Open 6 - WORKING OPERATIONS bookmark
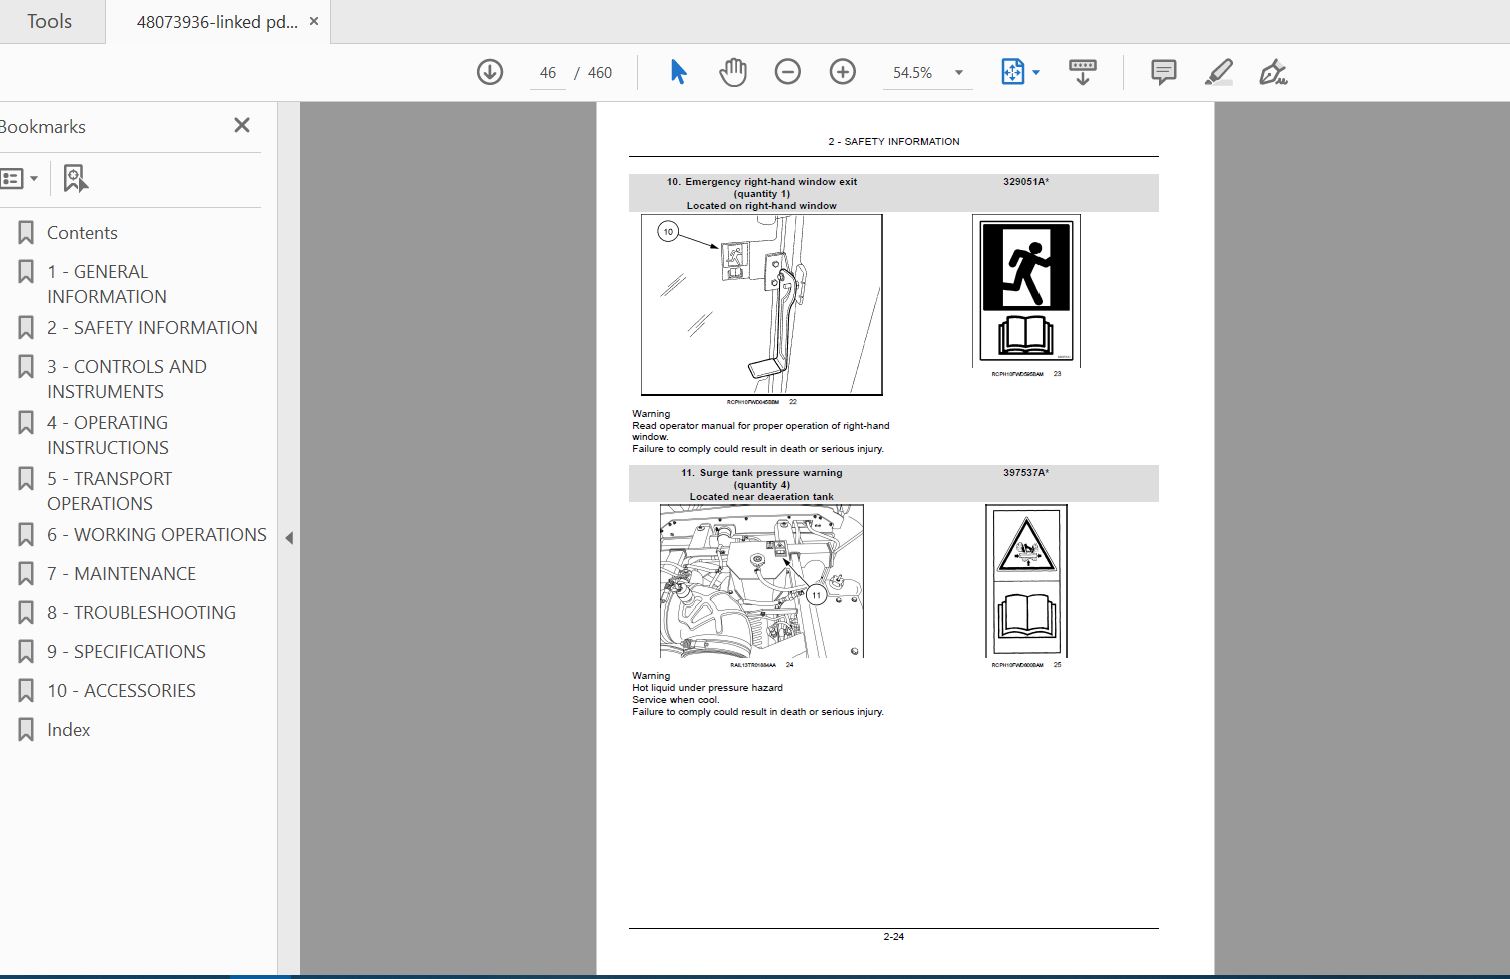Image resolution: width=1510 pixels, height=979 pixels. coord(157,535)
